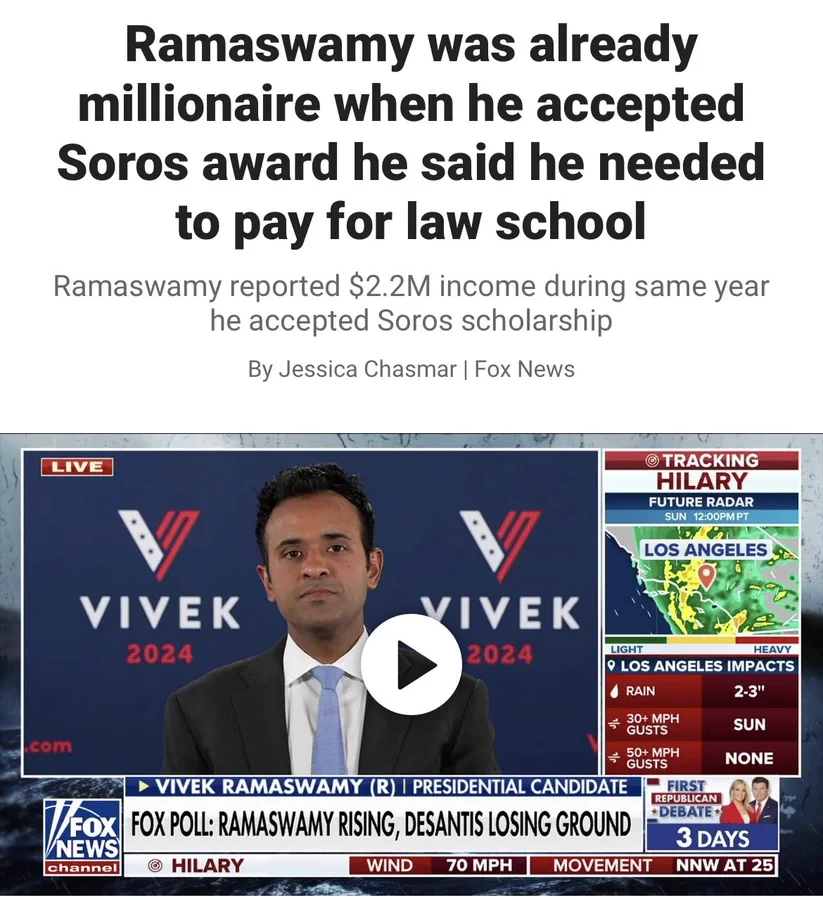Play the Vivek Ramaswamy interview video

[x=412, y=664]
